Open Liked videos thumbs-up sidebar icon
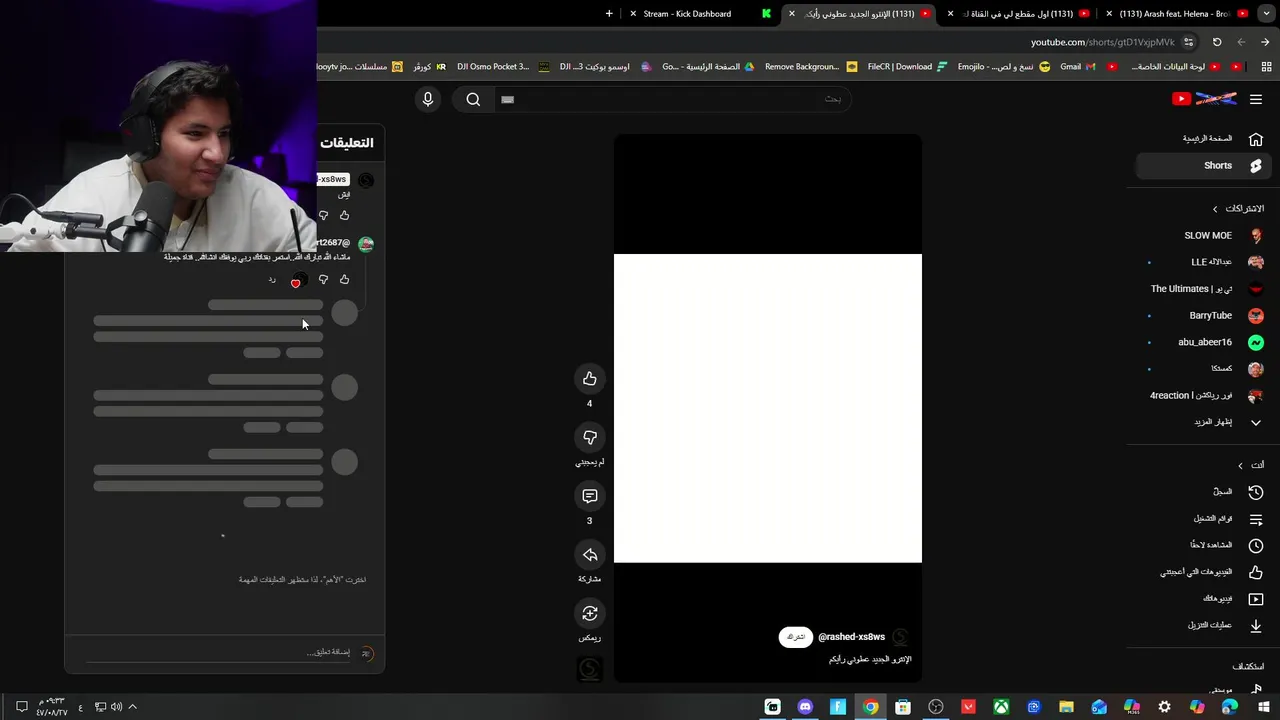This screenshot has width=1280, height=720. tap(1256, 572)
